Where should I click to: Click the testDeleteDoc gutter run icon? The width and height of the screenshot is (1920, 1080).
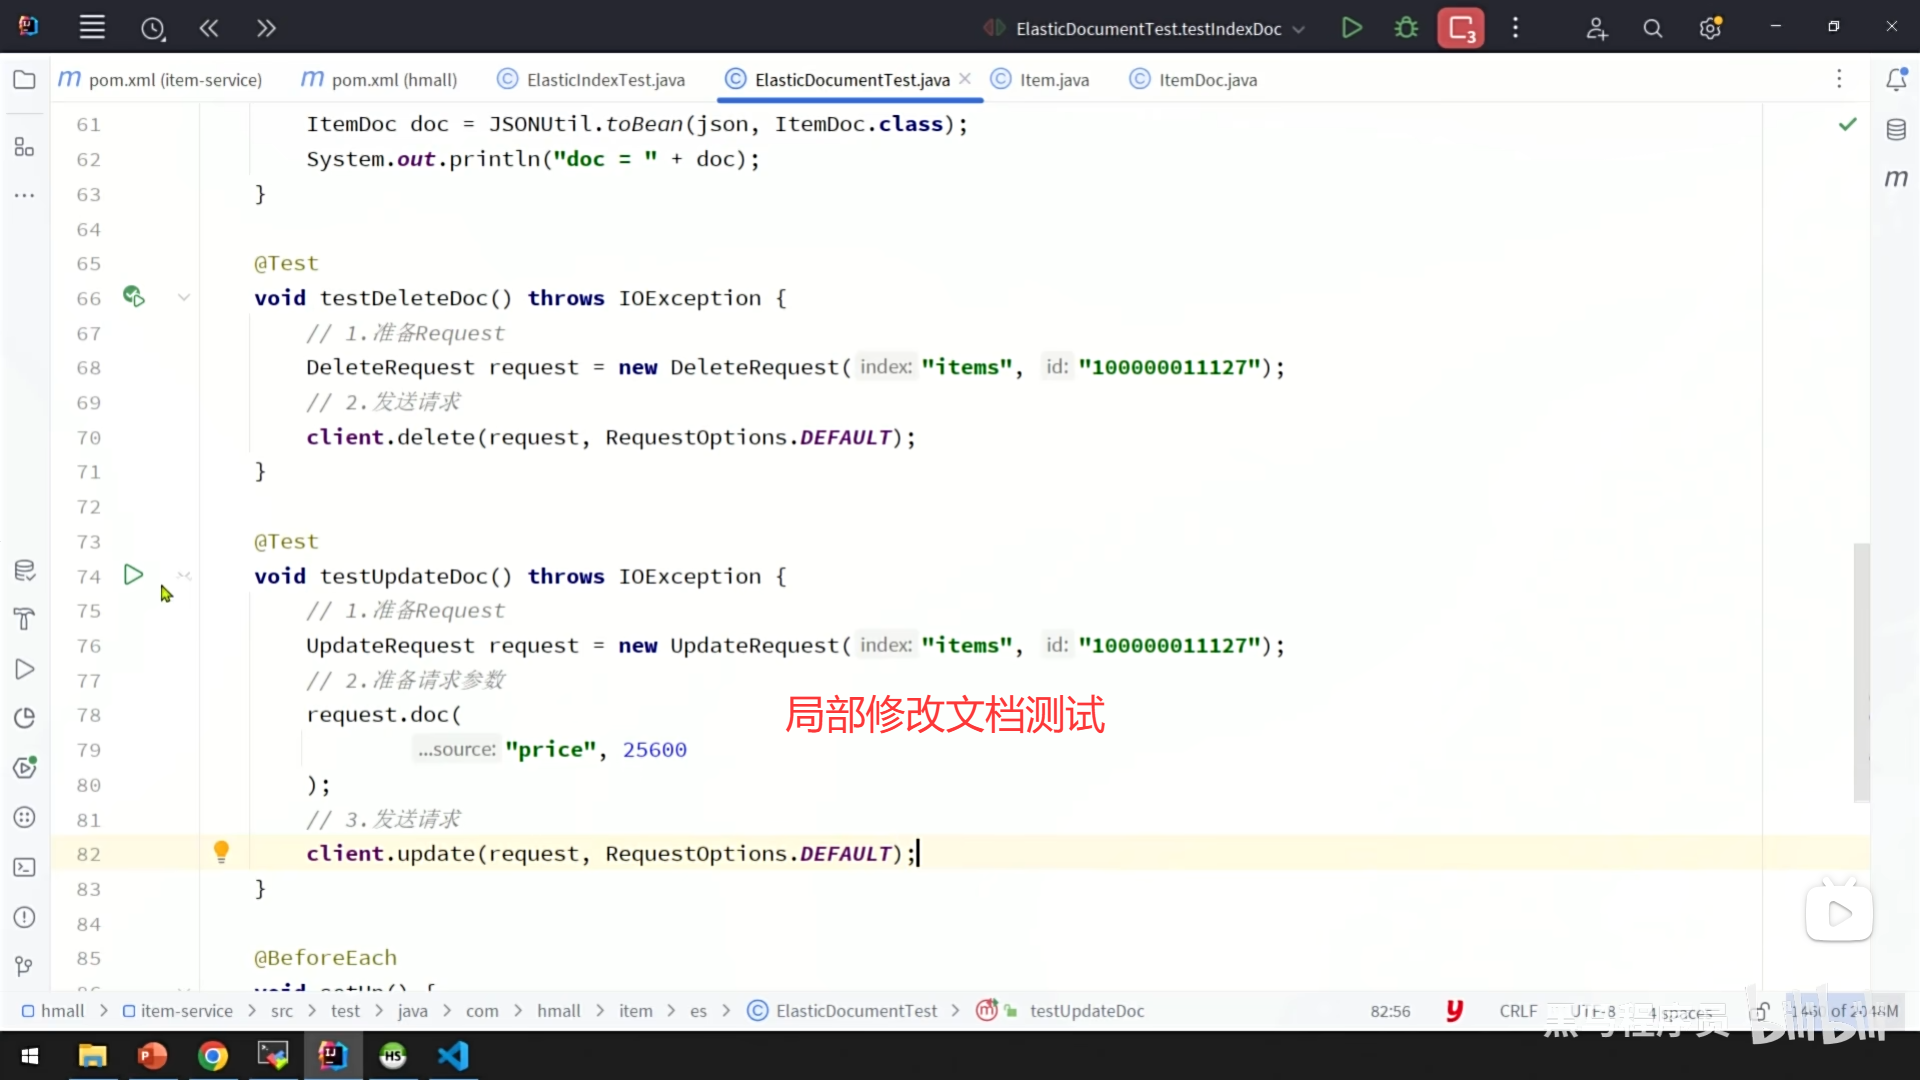tap(133, 297)
